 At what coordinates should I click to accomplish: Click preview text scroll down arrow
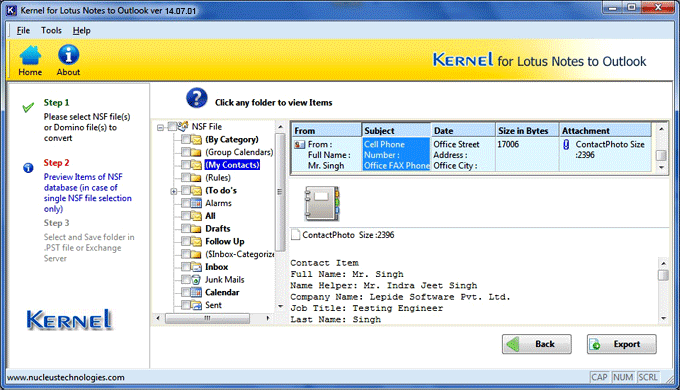[664, 318]
